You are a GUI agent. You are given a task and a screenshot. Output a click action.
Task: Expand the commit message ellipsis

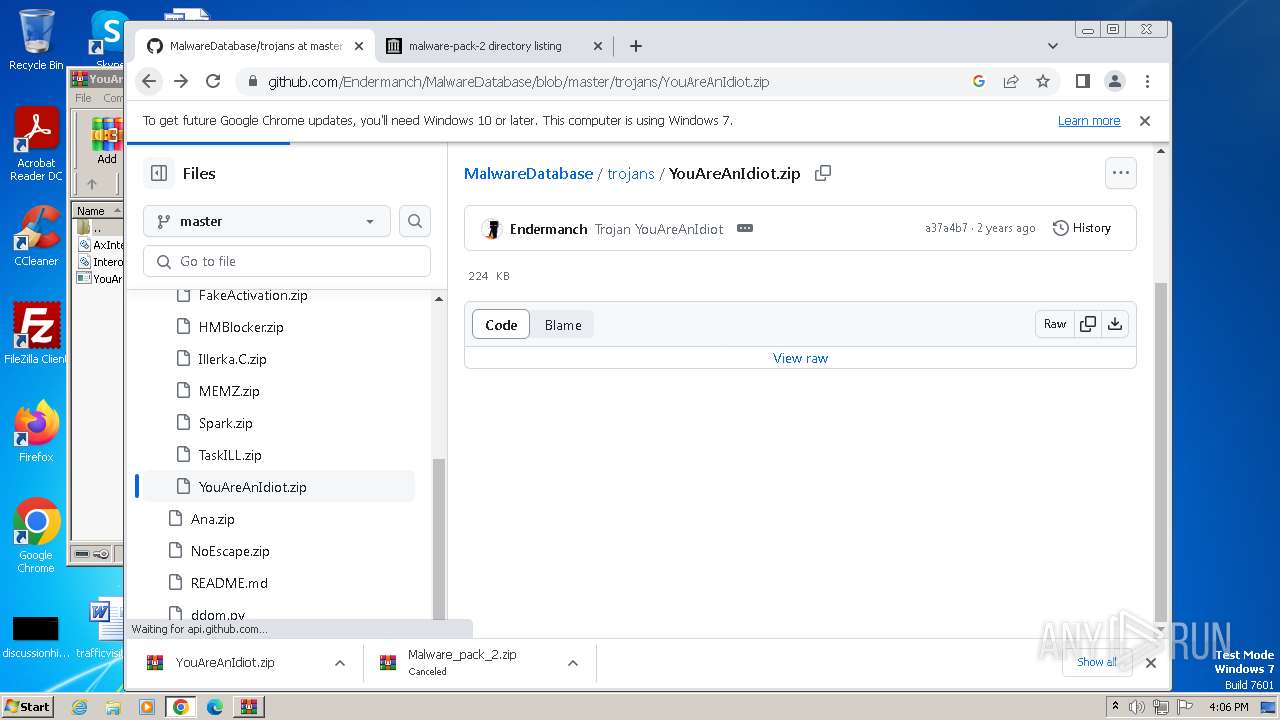744,228
